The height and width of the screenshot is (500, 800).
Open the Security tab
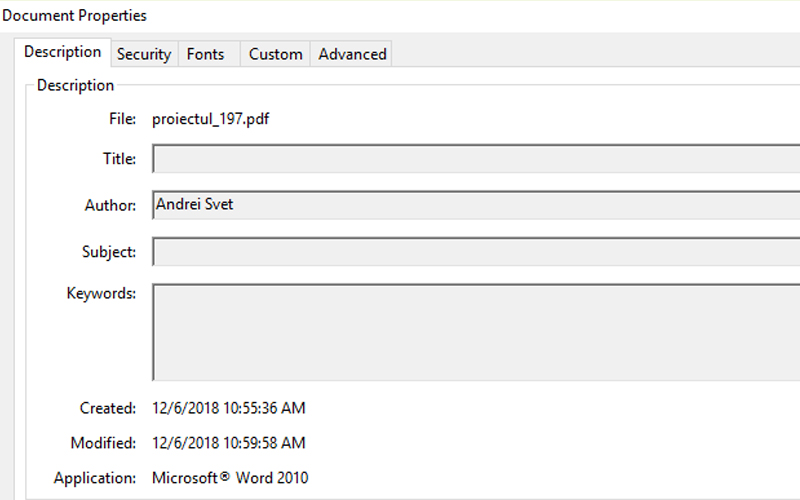tap(144, 54)
